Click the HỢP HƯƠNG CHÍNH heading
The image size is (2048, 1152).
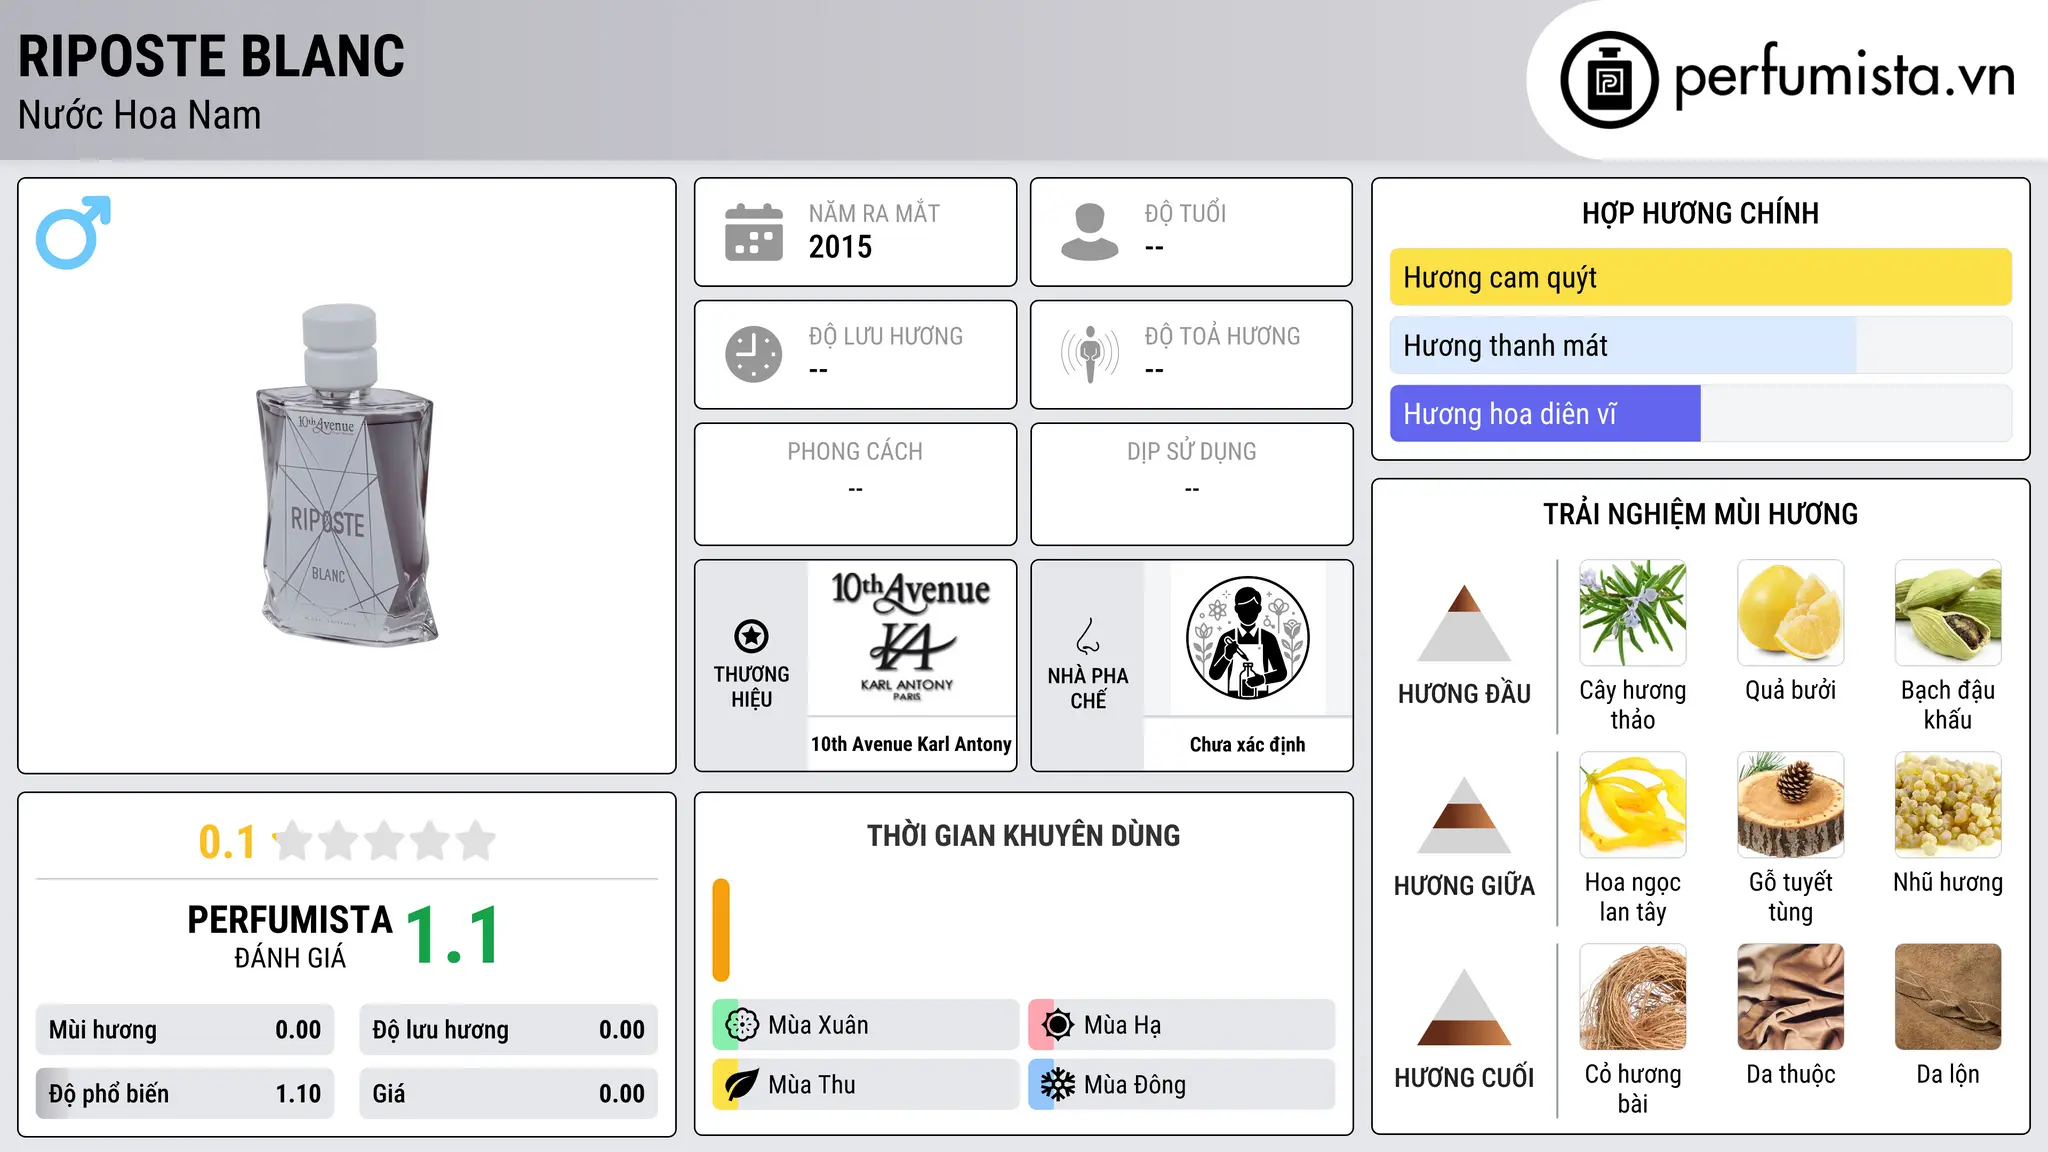click(1700, 213)
